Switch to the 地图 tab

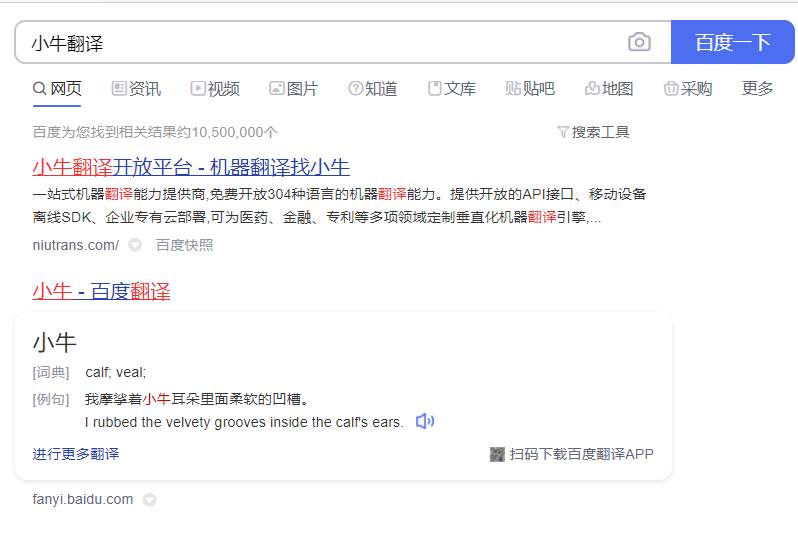click(609, 89)
